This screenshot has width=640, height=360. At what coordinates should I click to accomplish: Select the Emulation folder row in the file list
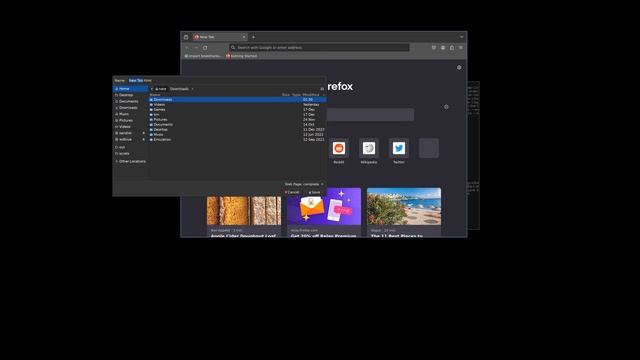point(238,140)
